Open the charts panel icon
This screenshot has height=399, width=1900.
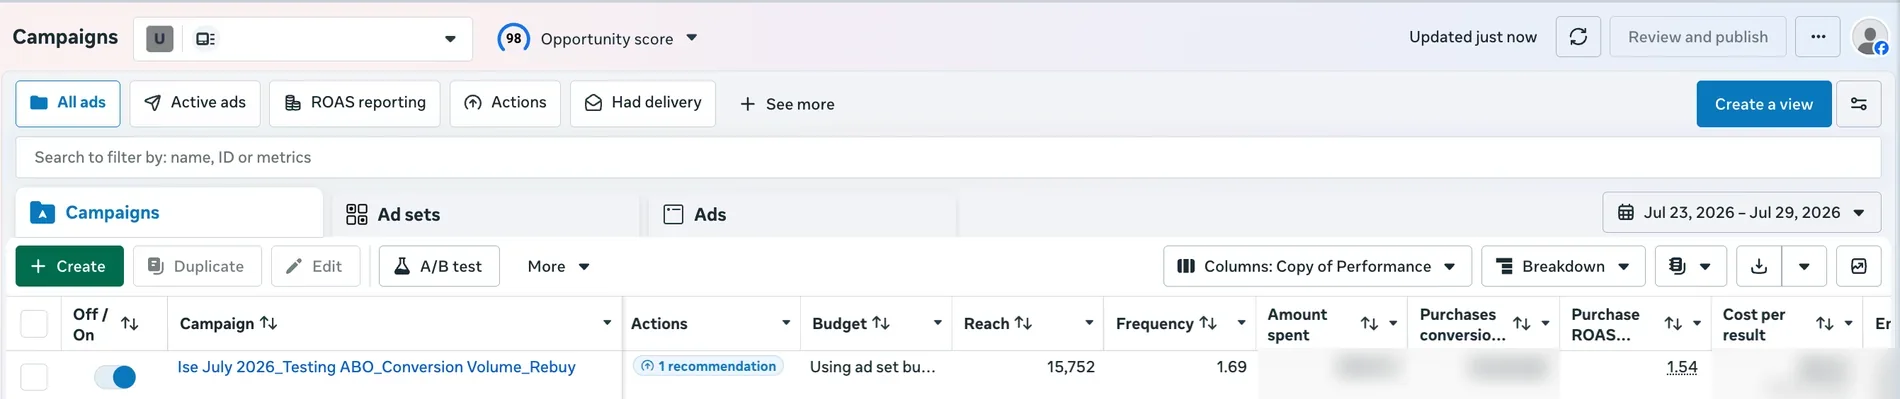click(1858, 266)
